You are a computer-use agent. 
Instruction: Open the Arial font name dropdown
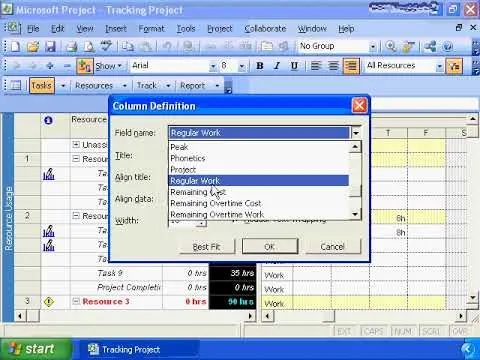point(213,66)
